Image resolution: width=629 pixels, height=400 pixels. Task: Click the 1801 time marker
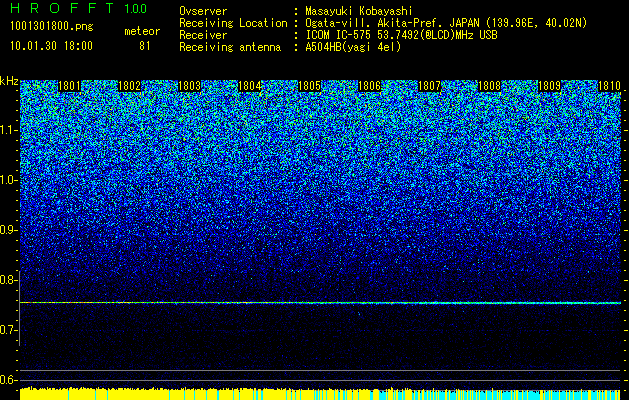69,86
